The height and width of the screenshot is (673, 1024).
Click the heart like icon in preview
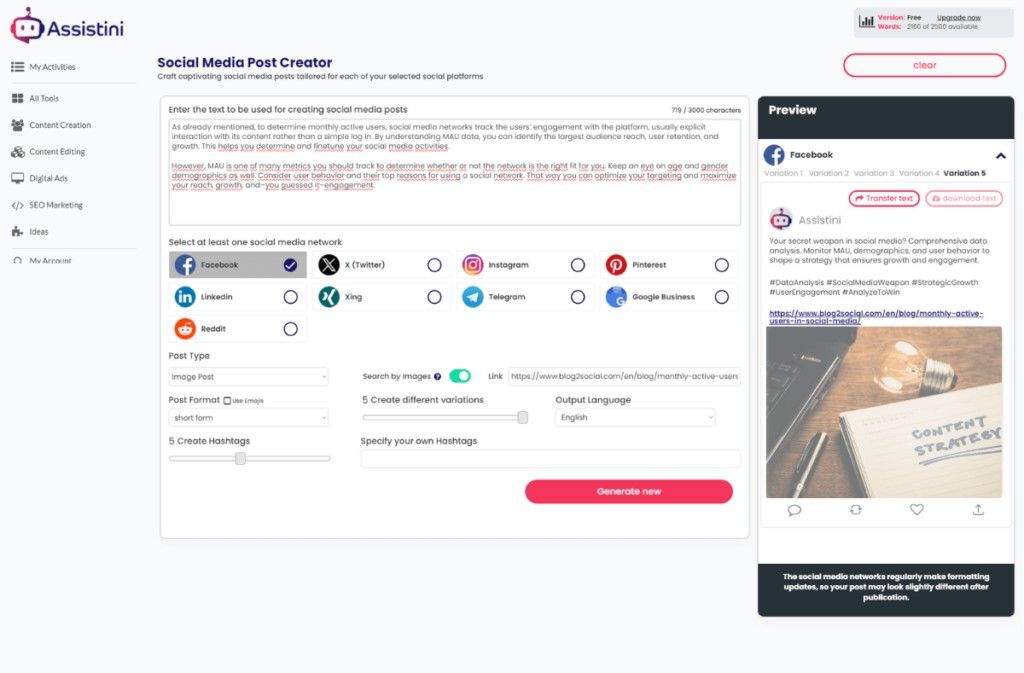pyautogui.click(x=917, y=509)
